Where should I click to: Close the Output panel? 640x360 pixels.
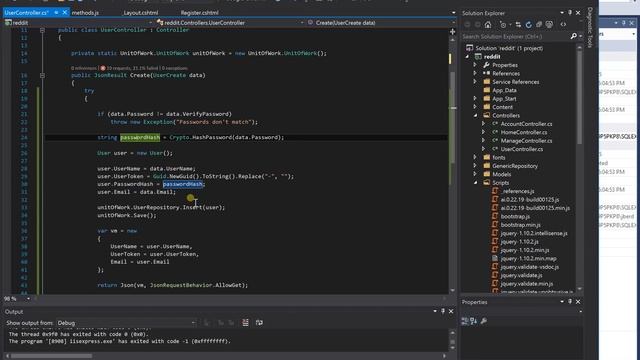pyautogui.click(x=451, y=311)
